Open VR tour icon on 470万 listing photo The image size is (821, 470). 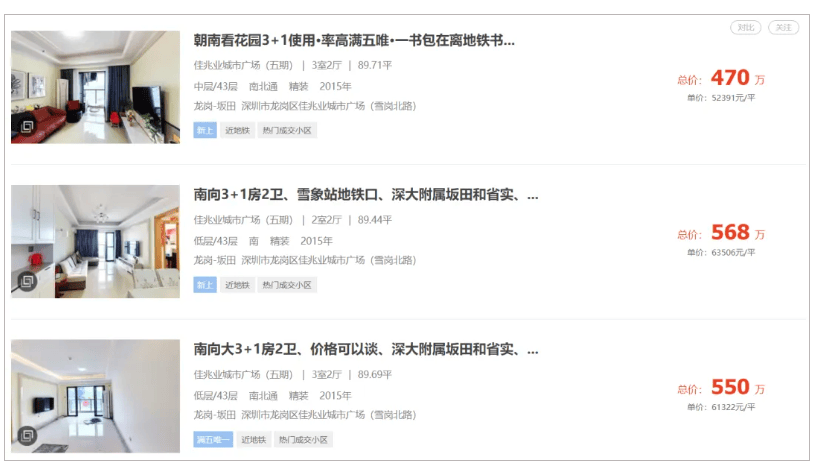coord(27,126)
